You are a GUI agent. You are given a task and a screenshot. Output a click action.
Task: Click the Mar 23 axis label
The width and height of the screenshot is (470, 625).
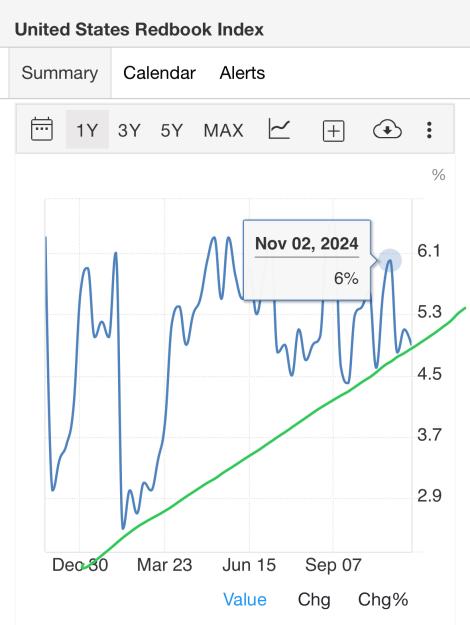(x=165, y=565)
